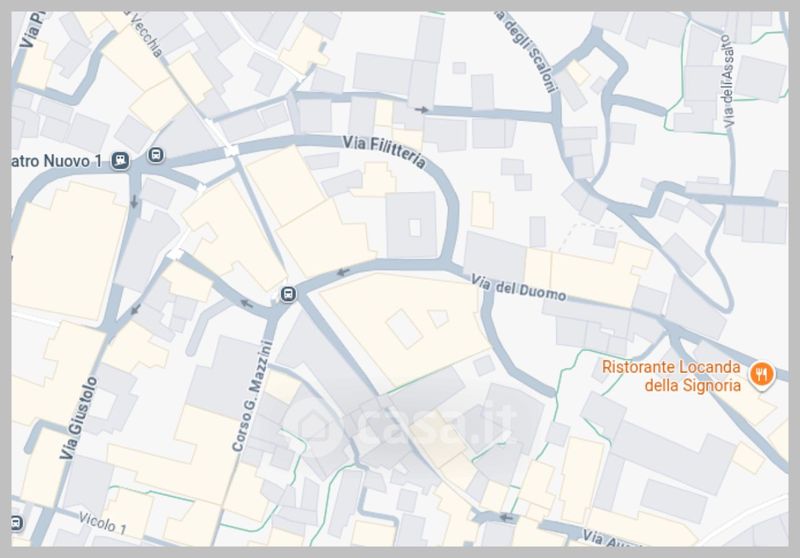This screenshot has height=558, width=800.
Task: Open Ristorante Locanda della Signoria label
Action: (671, 376)
